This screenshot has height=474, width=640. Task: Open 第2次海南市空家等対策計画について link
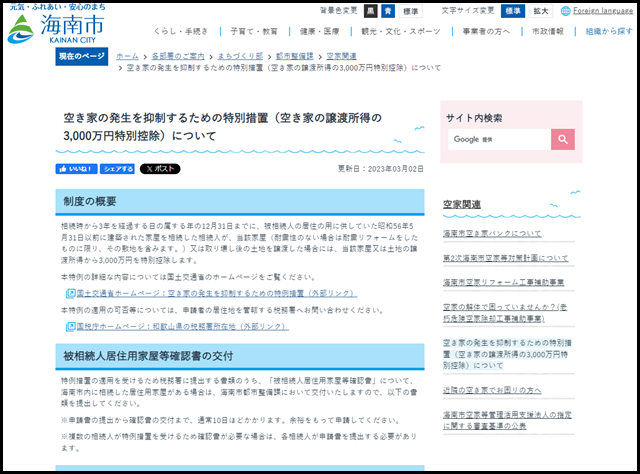[x=505, y=258]
